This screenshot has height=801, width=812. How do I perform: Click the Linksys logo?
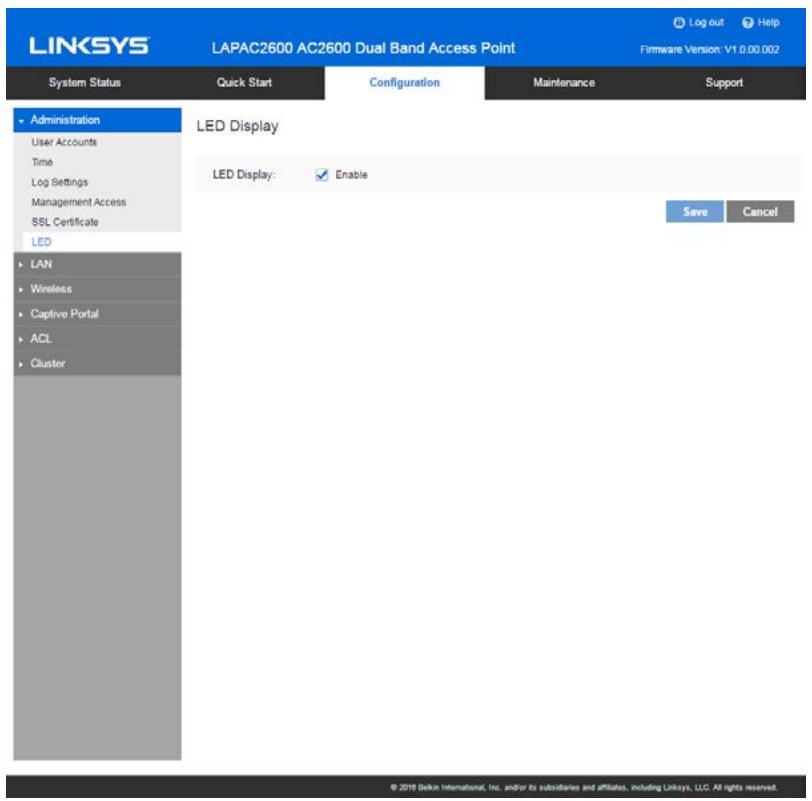click(89, 46)
